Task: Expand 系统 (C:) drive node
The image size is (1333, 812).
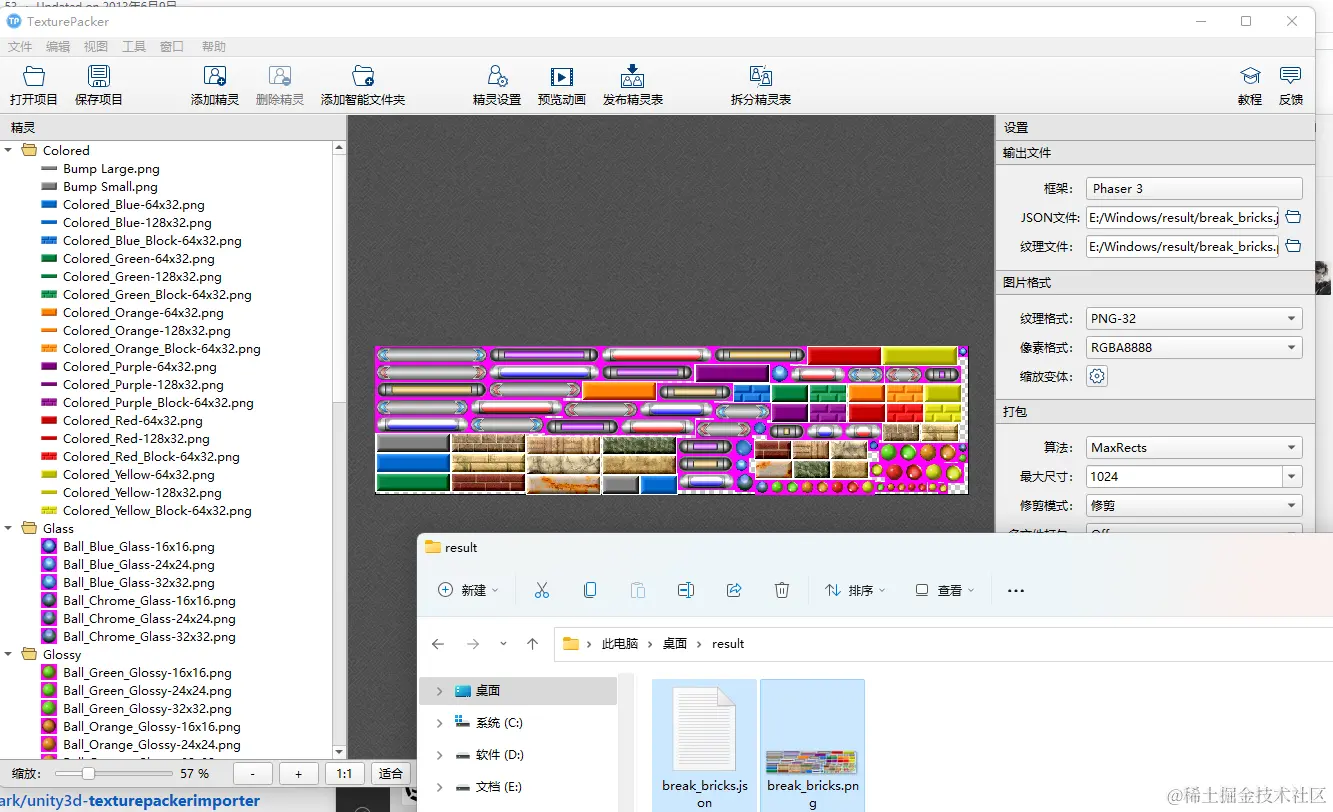Action: 439,723
